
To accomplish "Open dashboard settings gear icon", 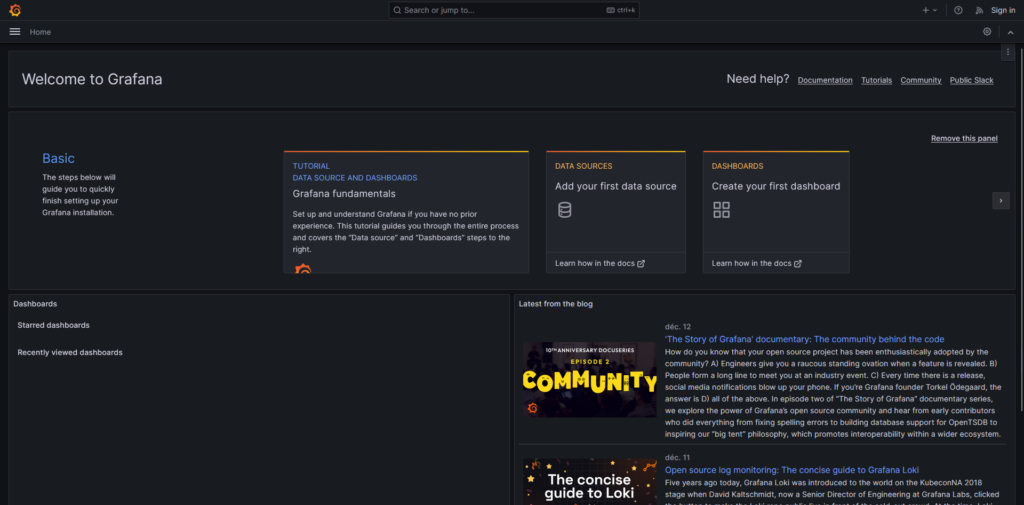I will click(x=987, y=31).
